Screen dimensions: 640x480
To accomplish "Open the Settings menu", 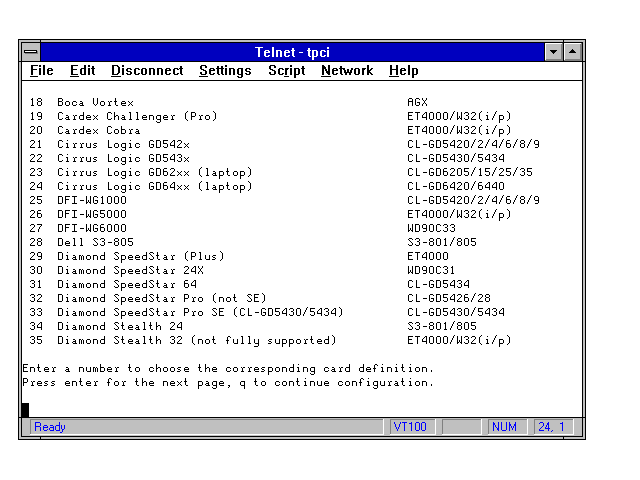I will pyautogui.click(x=225, y=71).
